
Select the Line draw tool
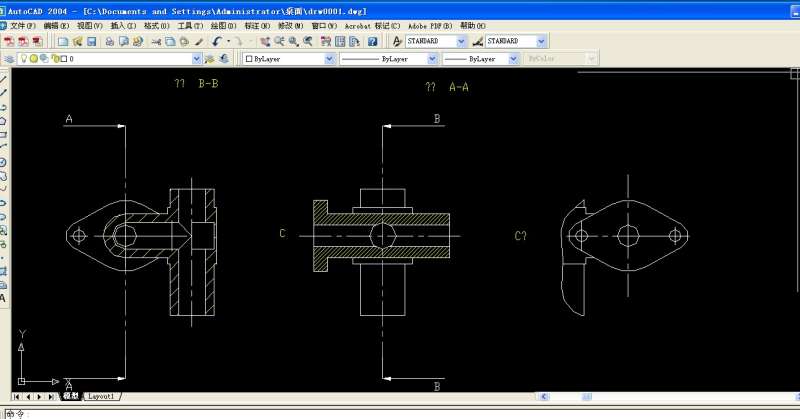tap(4, 92)
